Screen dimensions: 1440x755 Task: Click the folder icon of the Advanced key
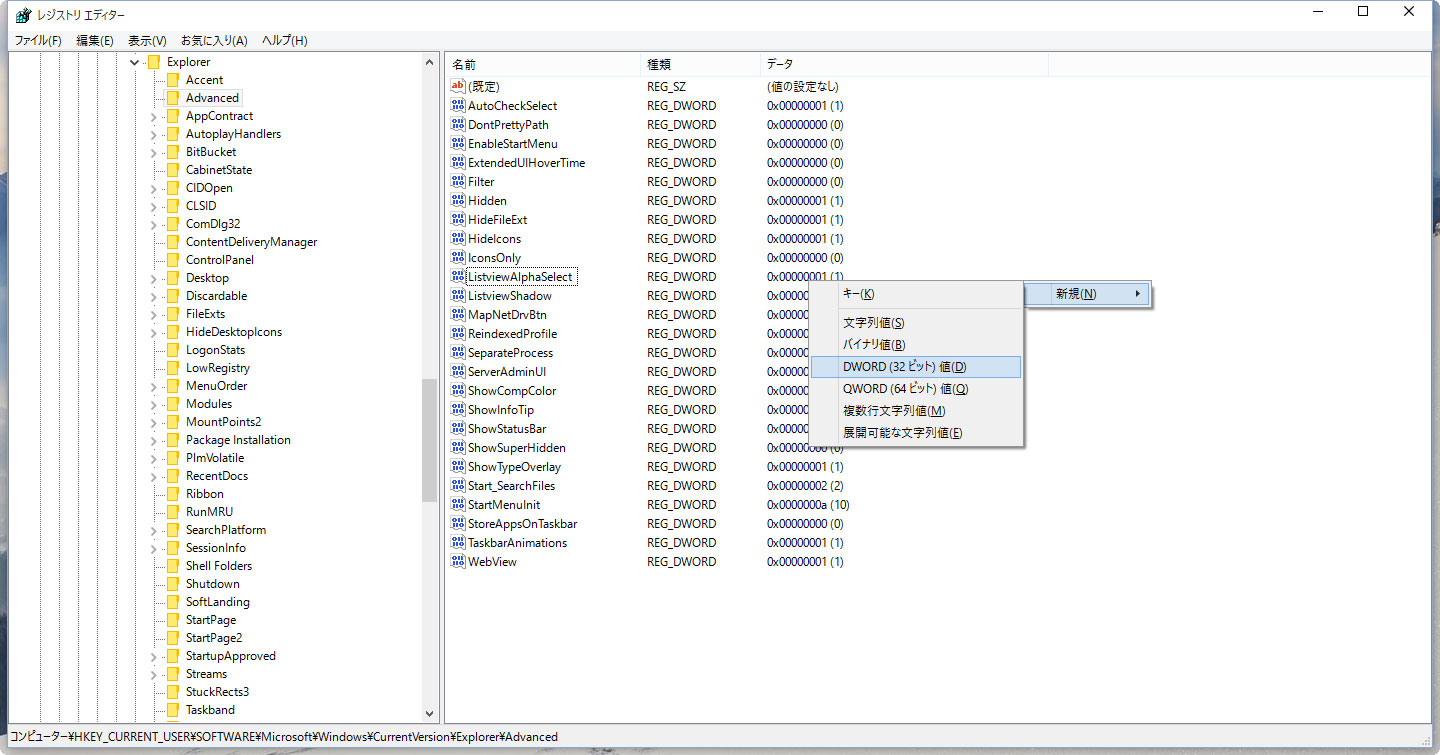click(x=172, y=98)
